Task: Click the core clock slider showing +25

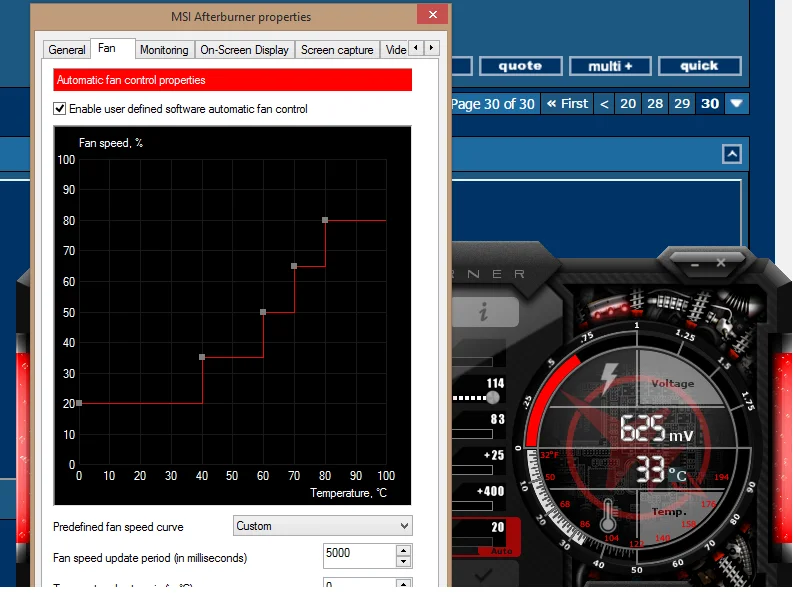Action: (x=472, y=470)
